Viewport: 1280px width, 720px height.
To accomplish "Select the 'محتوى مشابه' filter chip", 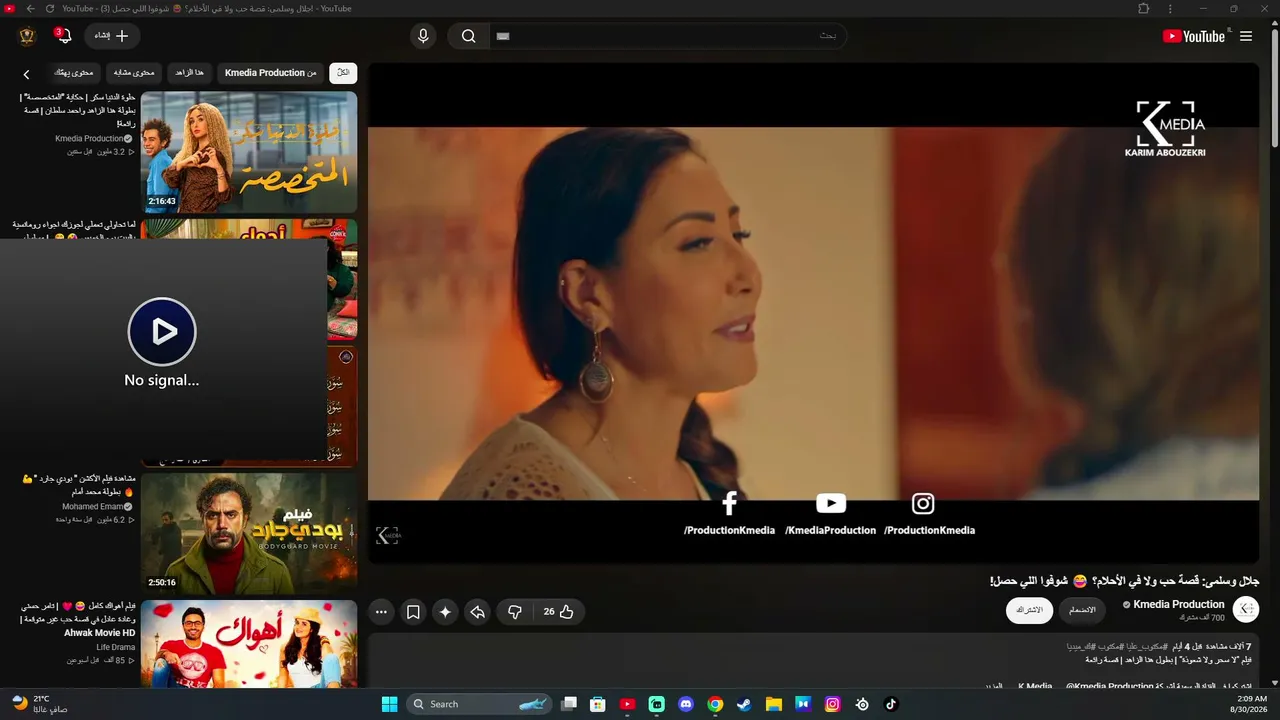I will click(x=134, y=73).
